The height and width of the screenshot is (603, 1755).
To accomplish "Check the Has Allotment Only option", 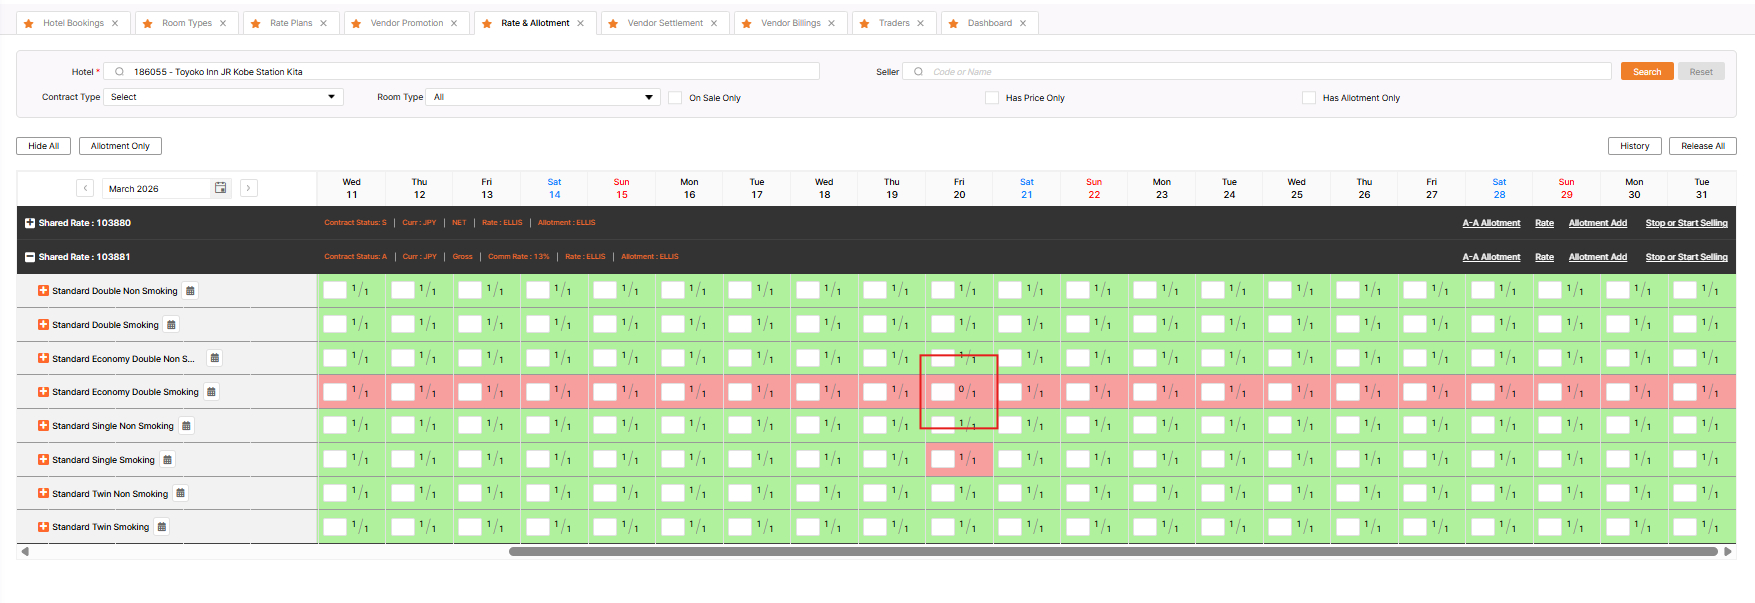I will coord(1309,98).
